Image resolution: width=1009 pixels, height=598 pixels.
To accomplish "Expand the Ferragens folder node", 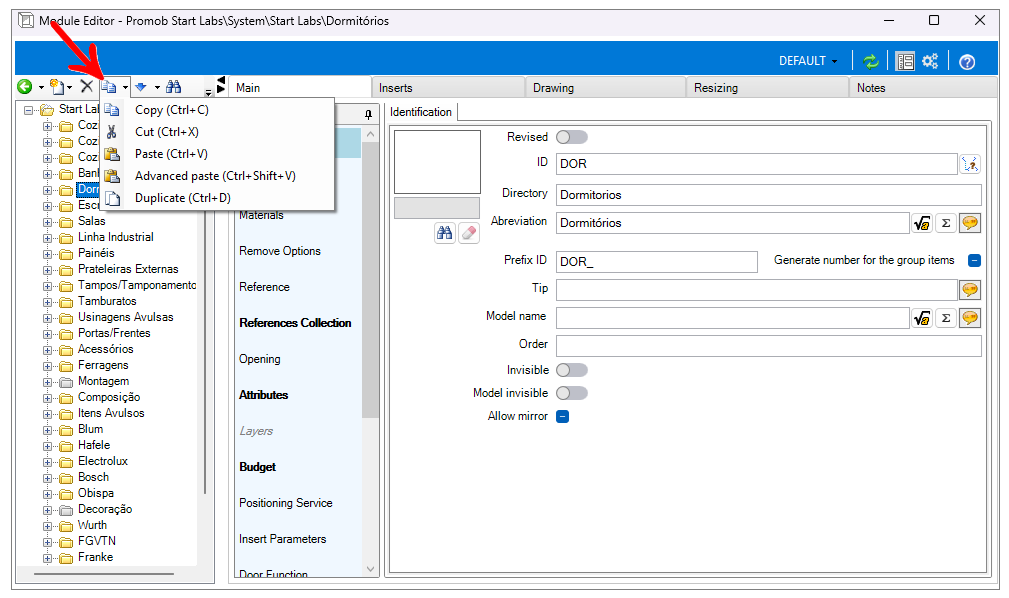I will click(47, 365).
